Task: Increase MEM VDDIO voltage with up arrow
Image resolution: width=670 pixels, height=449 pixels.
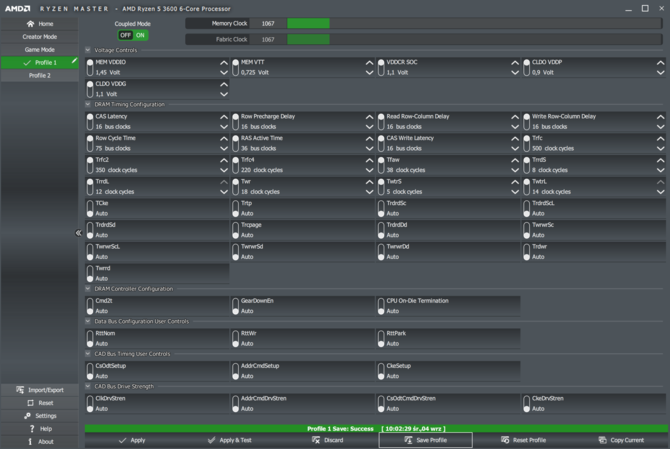Action: (224, 63)
